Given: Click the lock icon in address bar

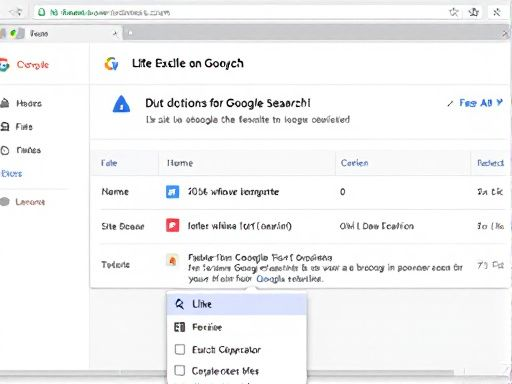Looking at the screenshot, I should point(41,13).
